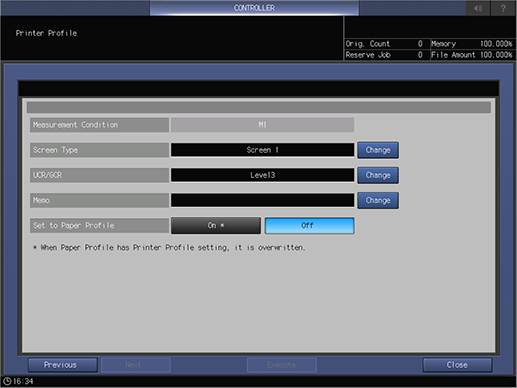Screen dimensions: 517x388
Task: Click the Reserve Job counter
Action: pos(384,55)
